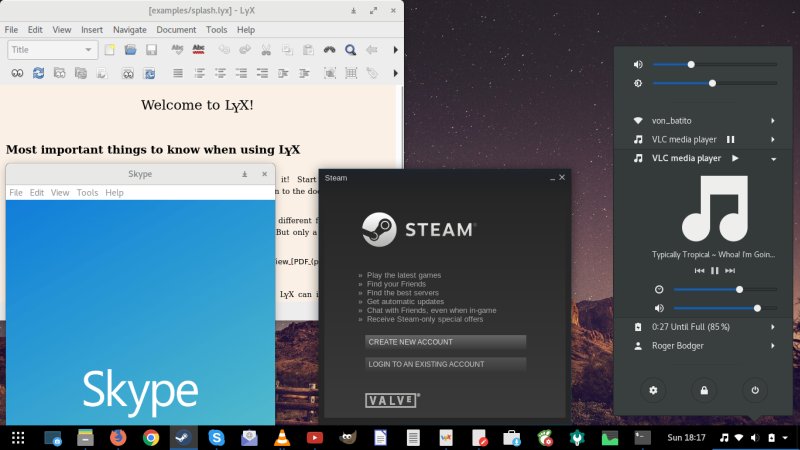Image resolution: width=800 pixels, height=450 pixels.
Task: Adjust the VLC track position slider
Action: 725,290
